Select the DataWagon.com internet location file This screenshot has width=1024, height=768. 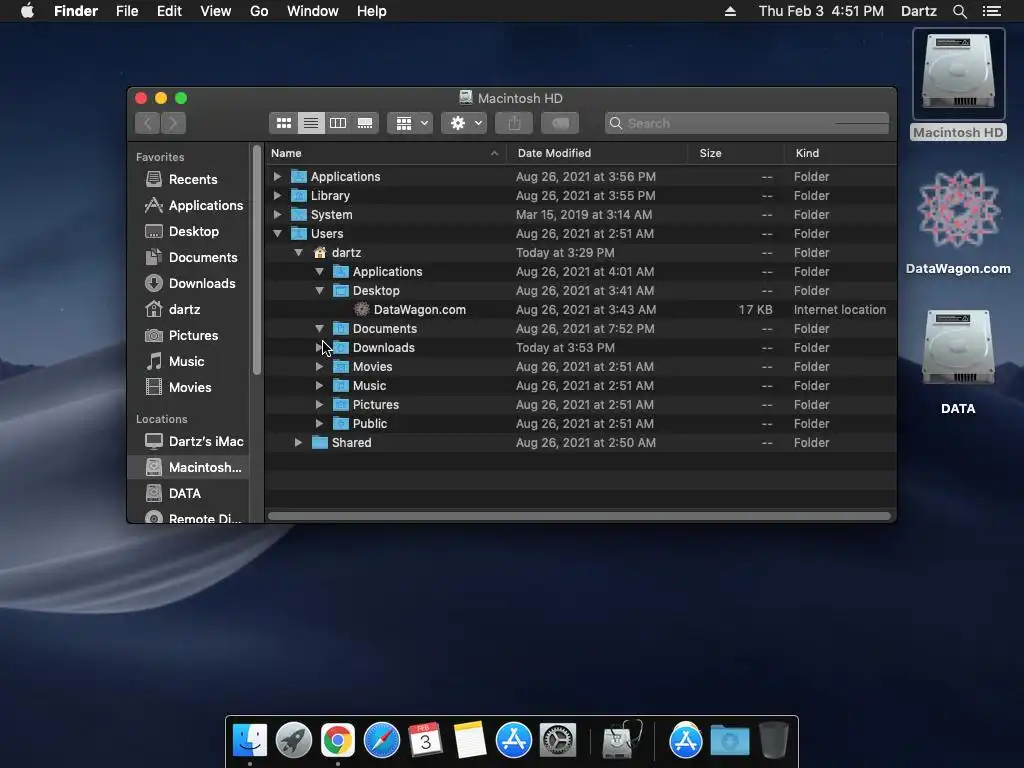580,310
